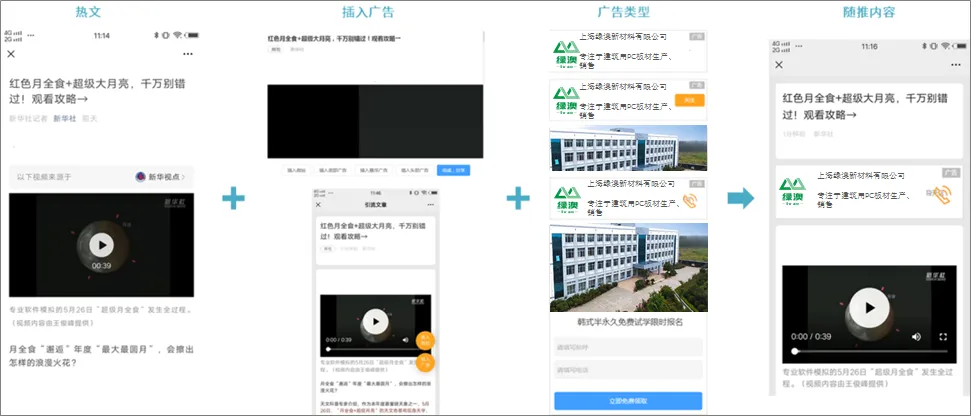Close the article in the 热文 phone
This screenshot has width=971, height=416.
(x=11, y=53)
